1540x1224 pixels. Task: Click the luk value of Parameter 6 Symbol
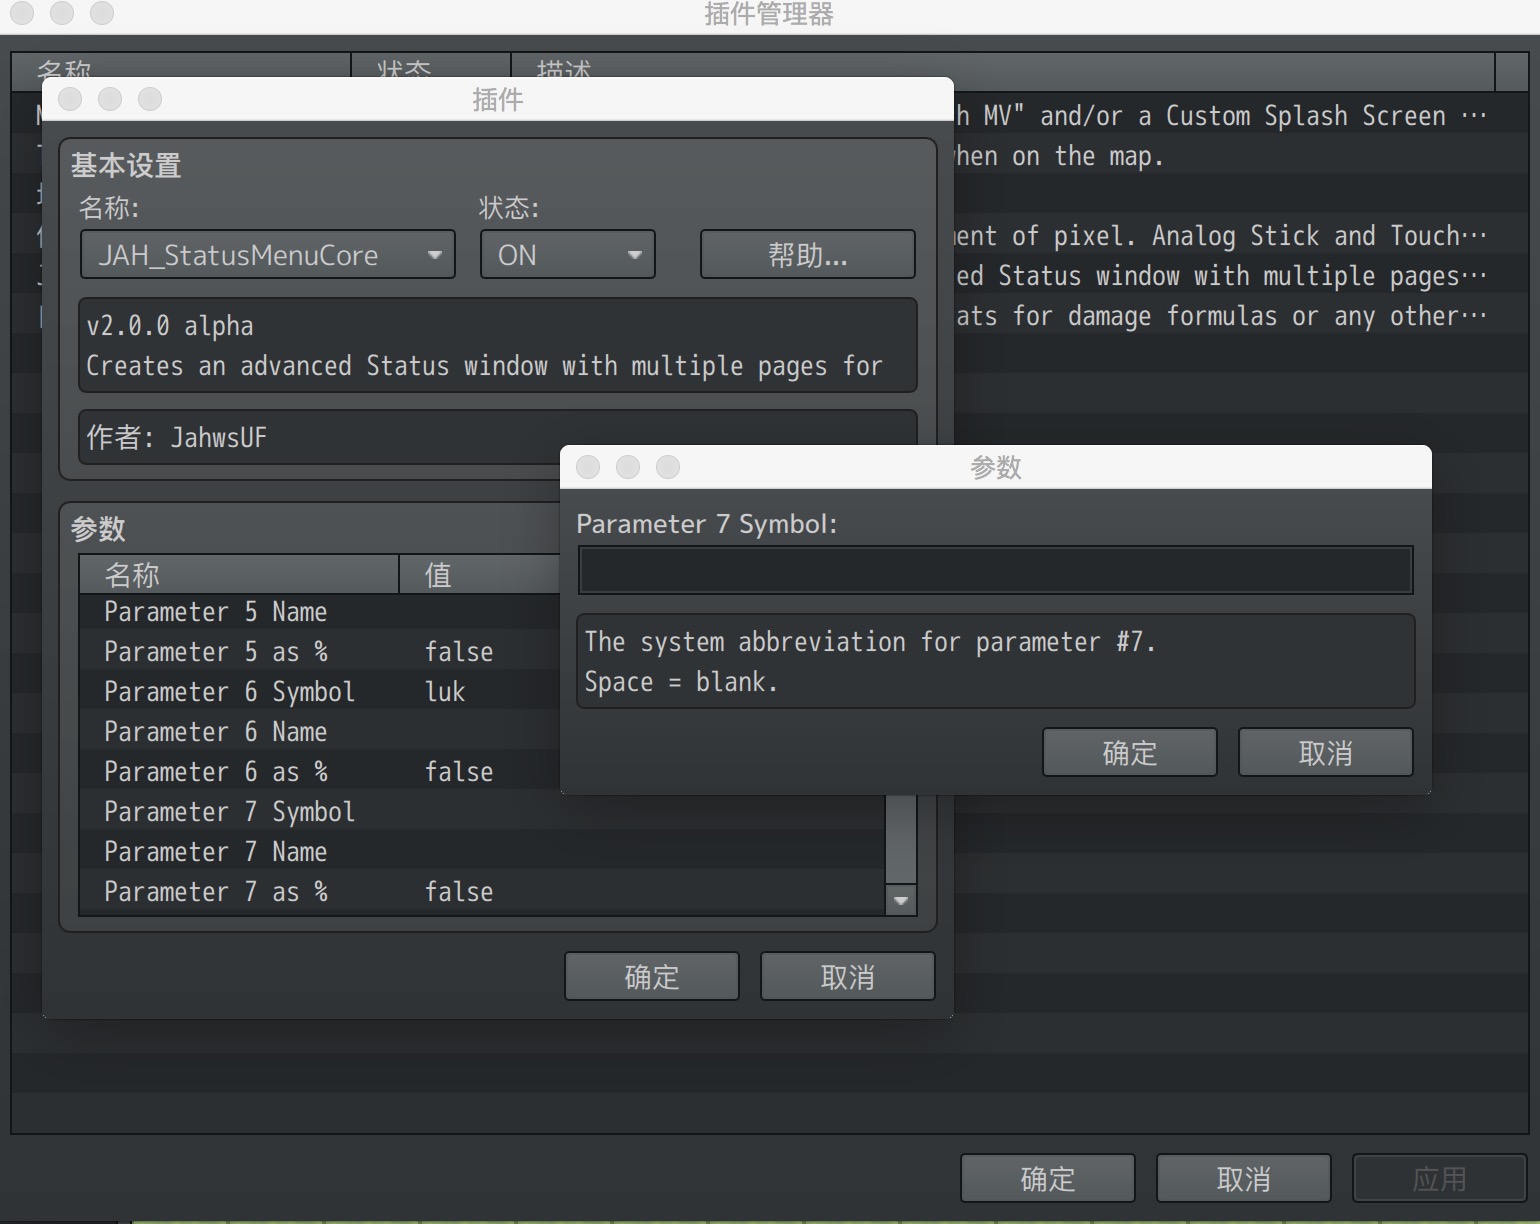(445, 692)
